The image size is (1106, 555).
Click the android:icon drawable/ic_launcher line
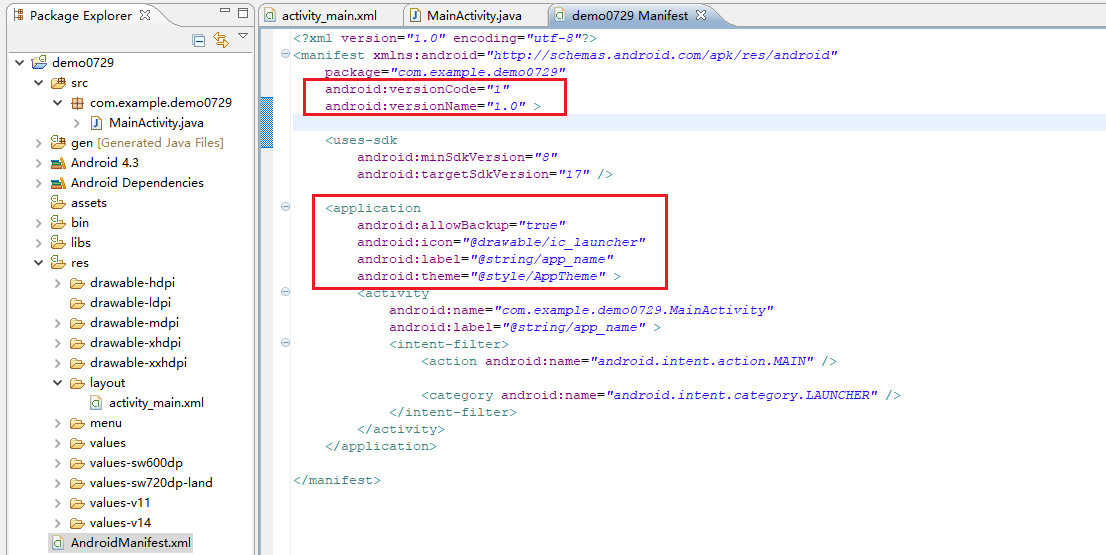[502, 242]
